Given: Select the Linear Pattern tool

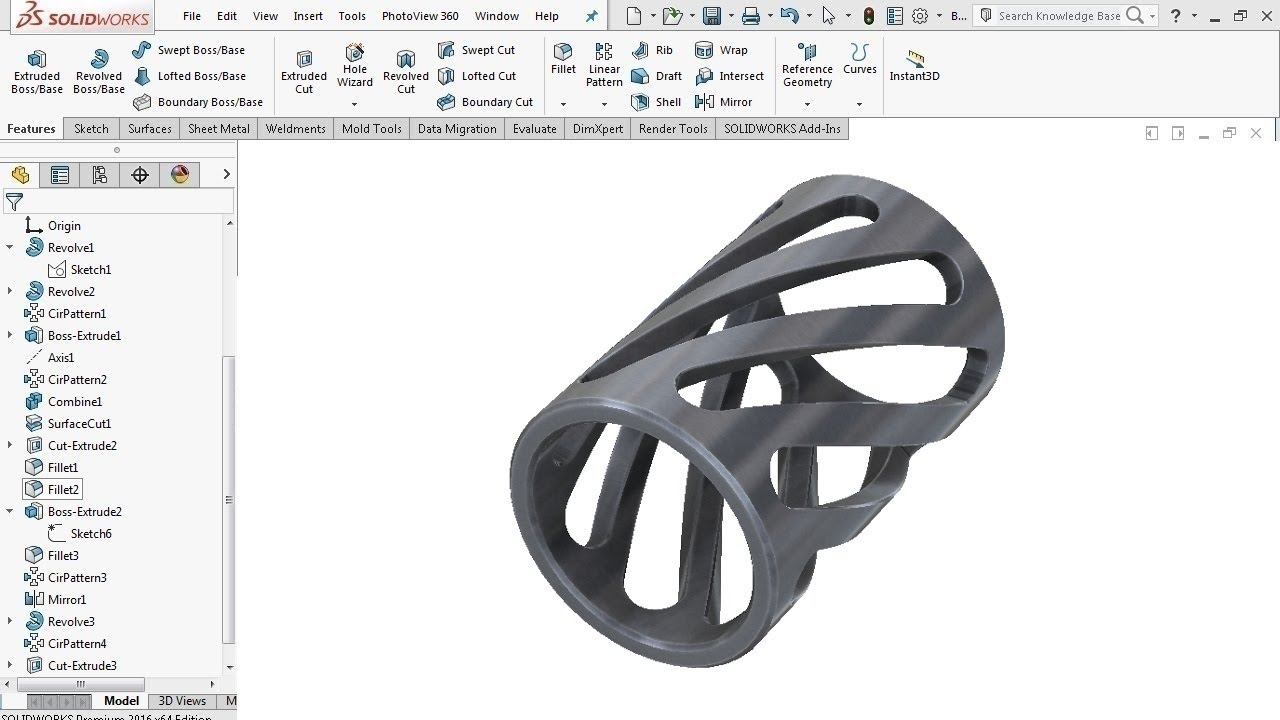Looking at the screenshot, I should (604, 65).
